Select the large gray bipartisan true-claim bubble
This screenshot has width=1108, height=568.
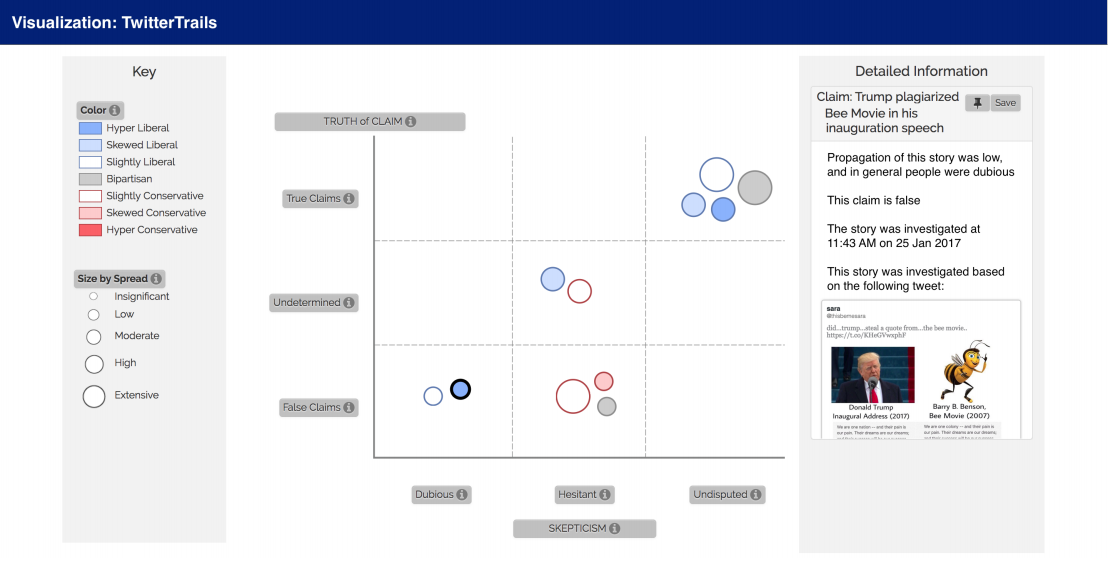pos(755,188)
